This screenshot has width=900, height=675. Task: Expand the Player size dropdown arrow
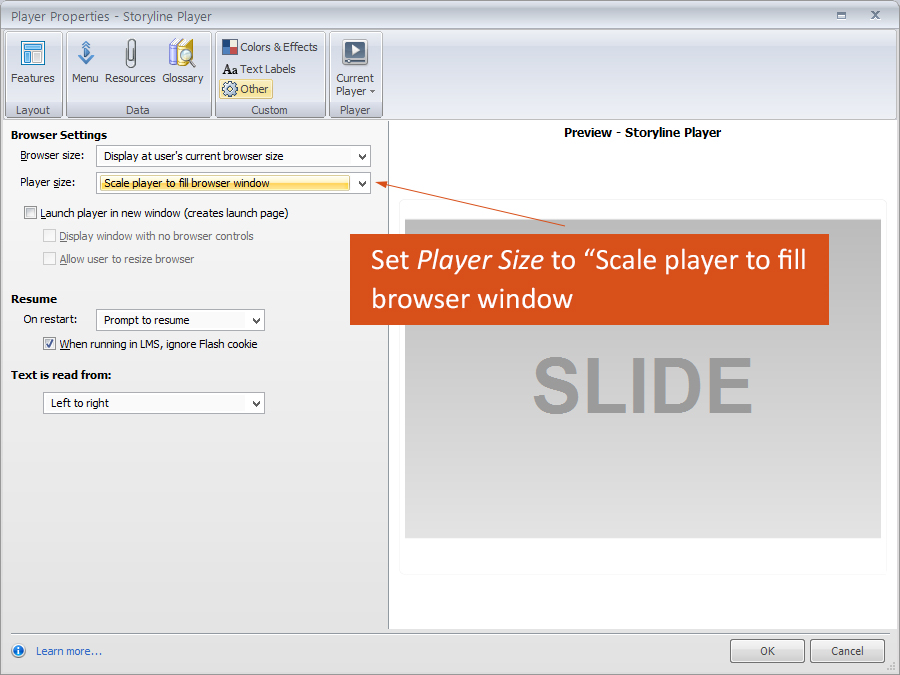point(362,184)
